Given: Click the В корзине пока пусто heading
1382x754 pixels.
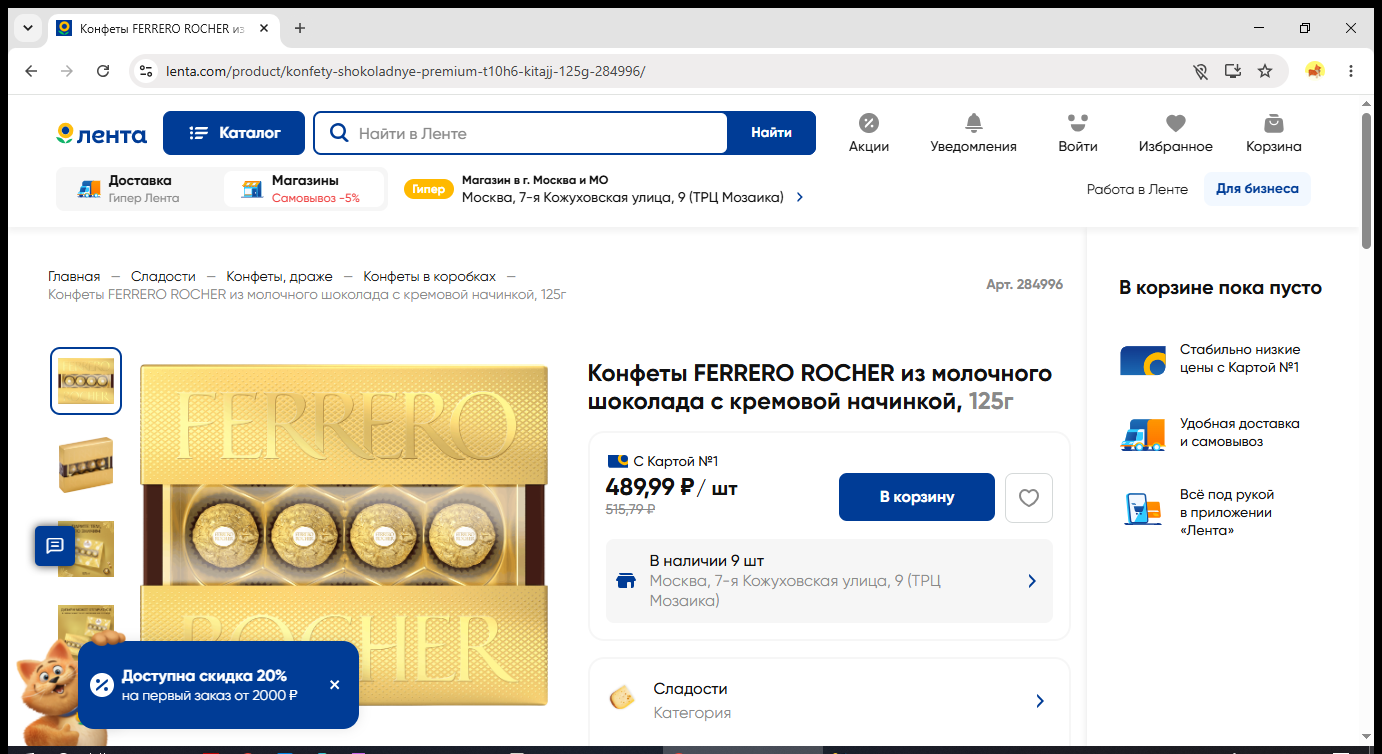Looking at the screenshot, I should point(1220,288).
